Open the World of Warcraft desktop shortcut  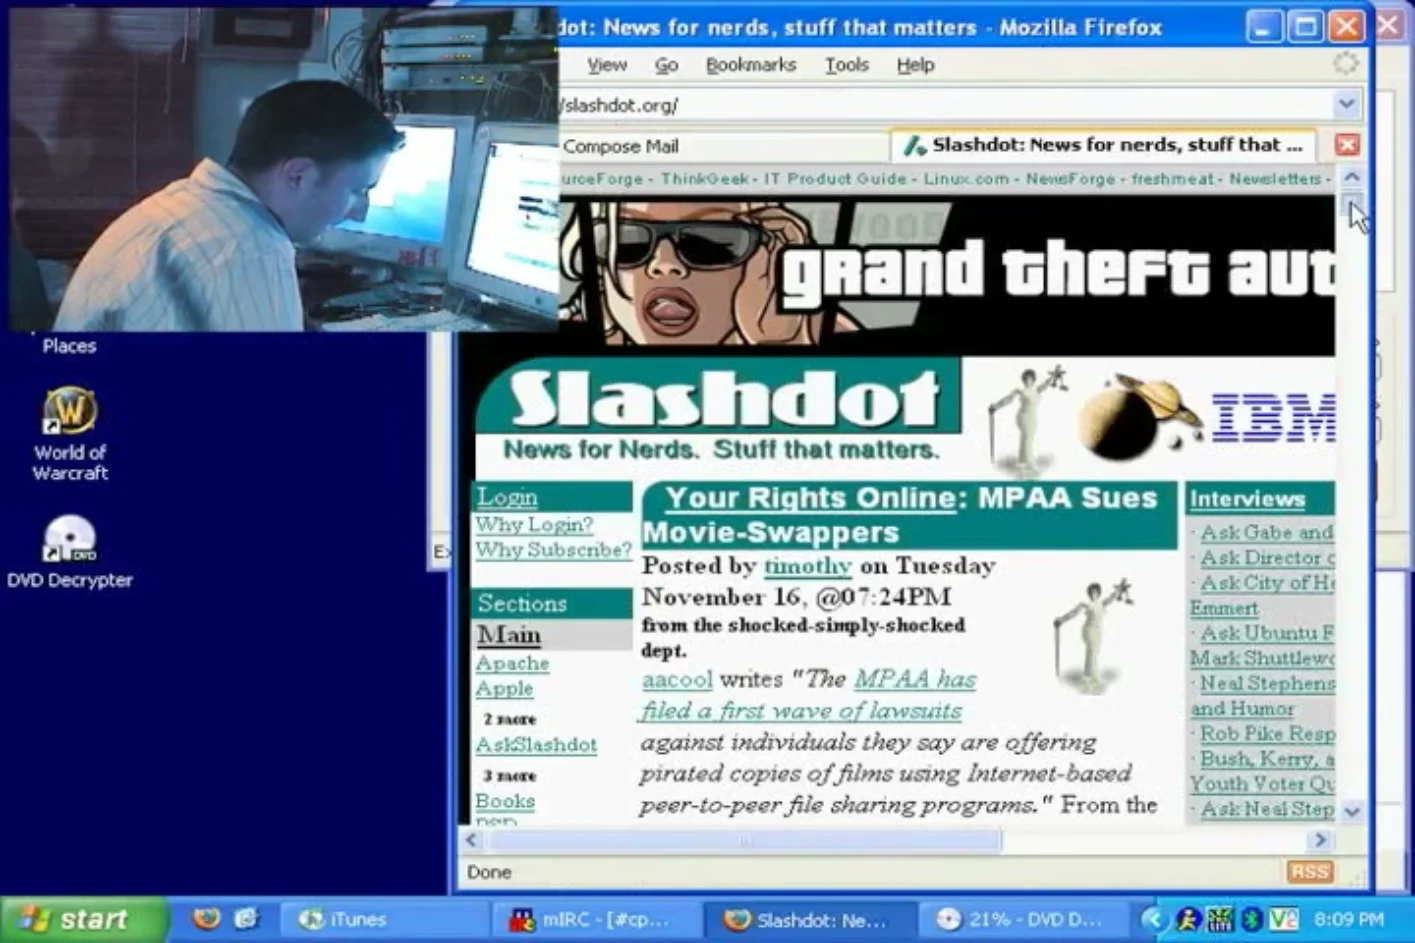(69, 435)
